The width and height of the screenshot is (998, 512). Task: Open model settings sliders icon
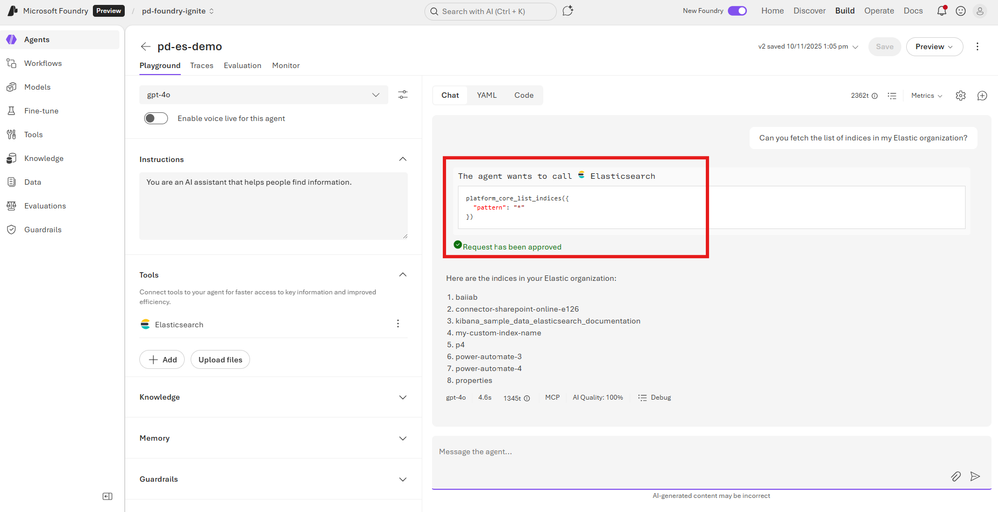click(403, 95)
